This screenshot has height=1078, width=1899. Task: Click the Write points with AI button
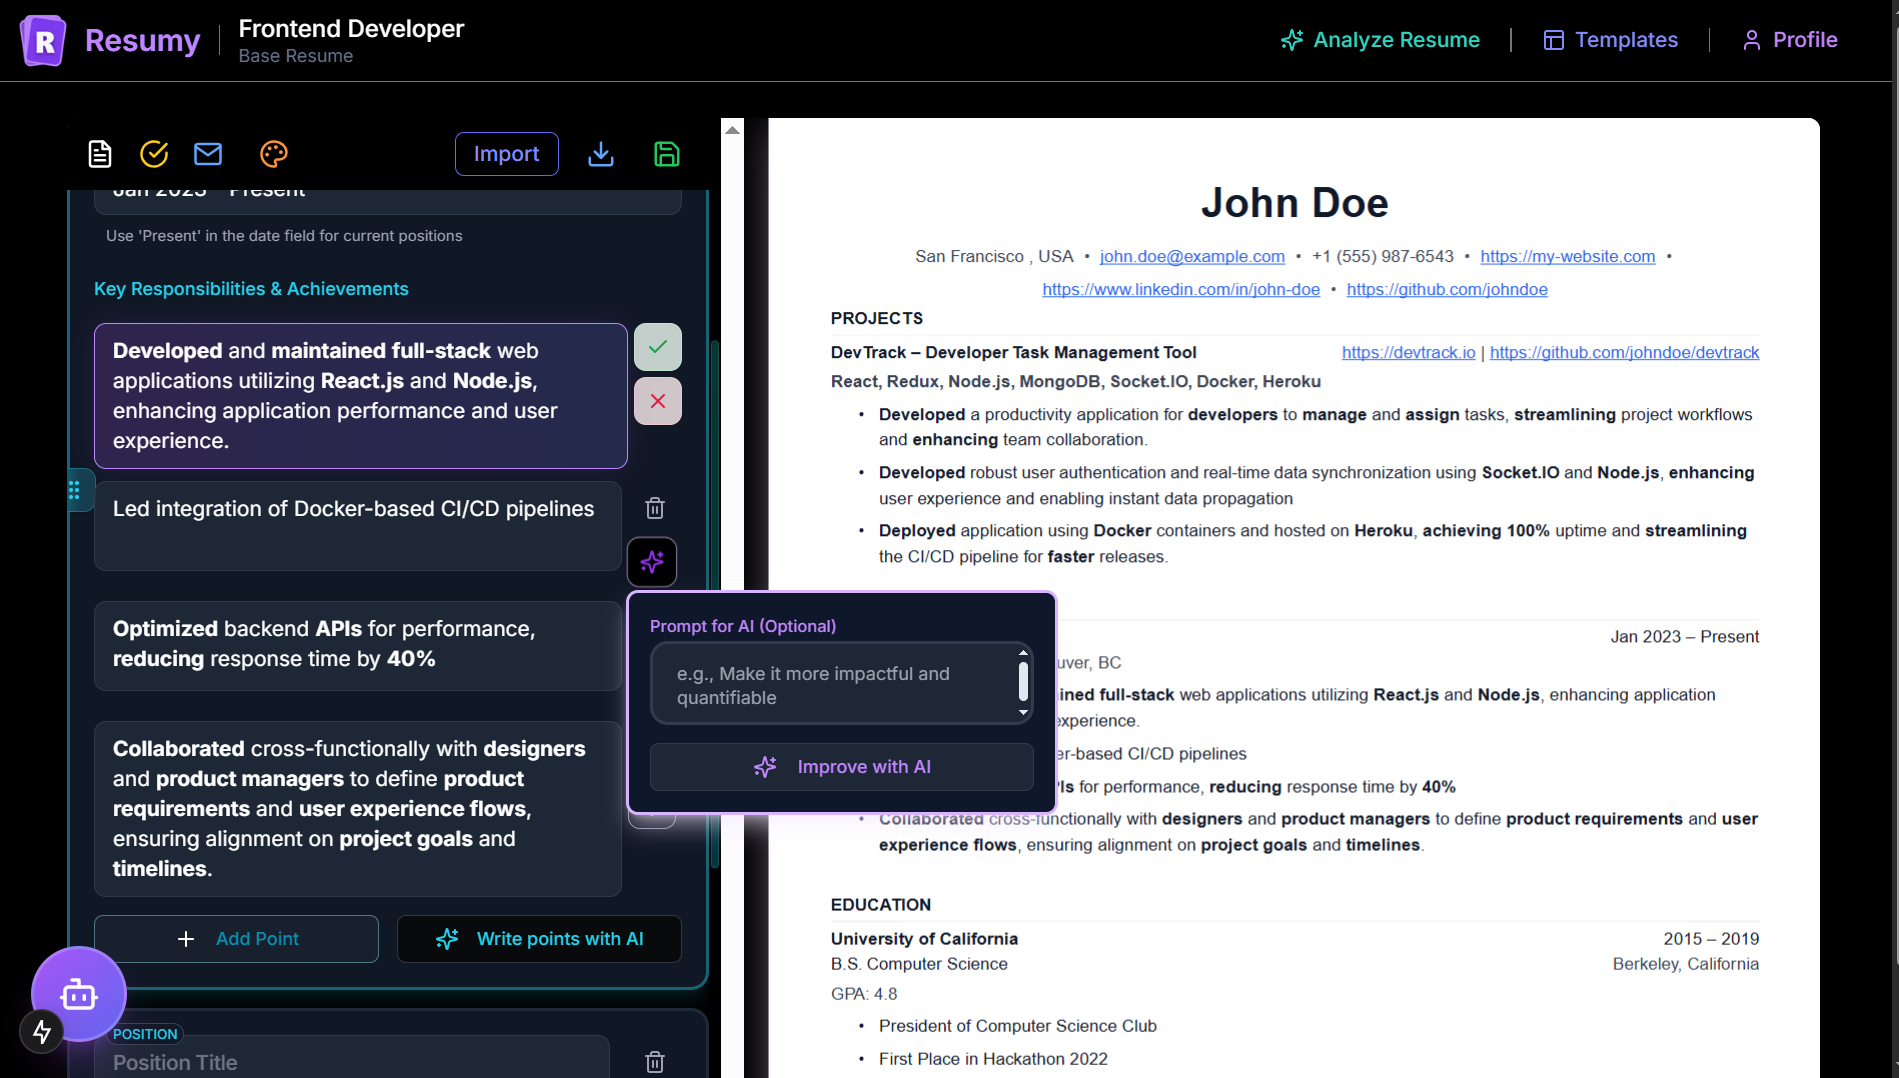(539, 939)
